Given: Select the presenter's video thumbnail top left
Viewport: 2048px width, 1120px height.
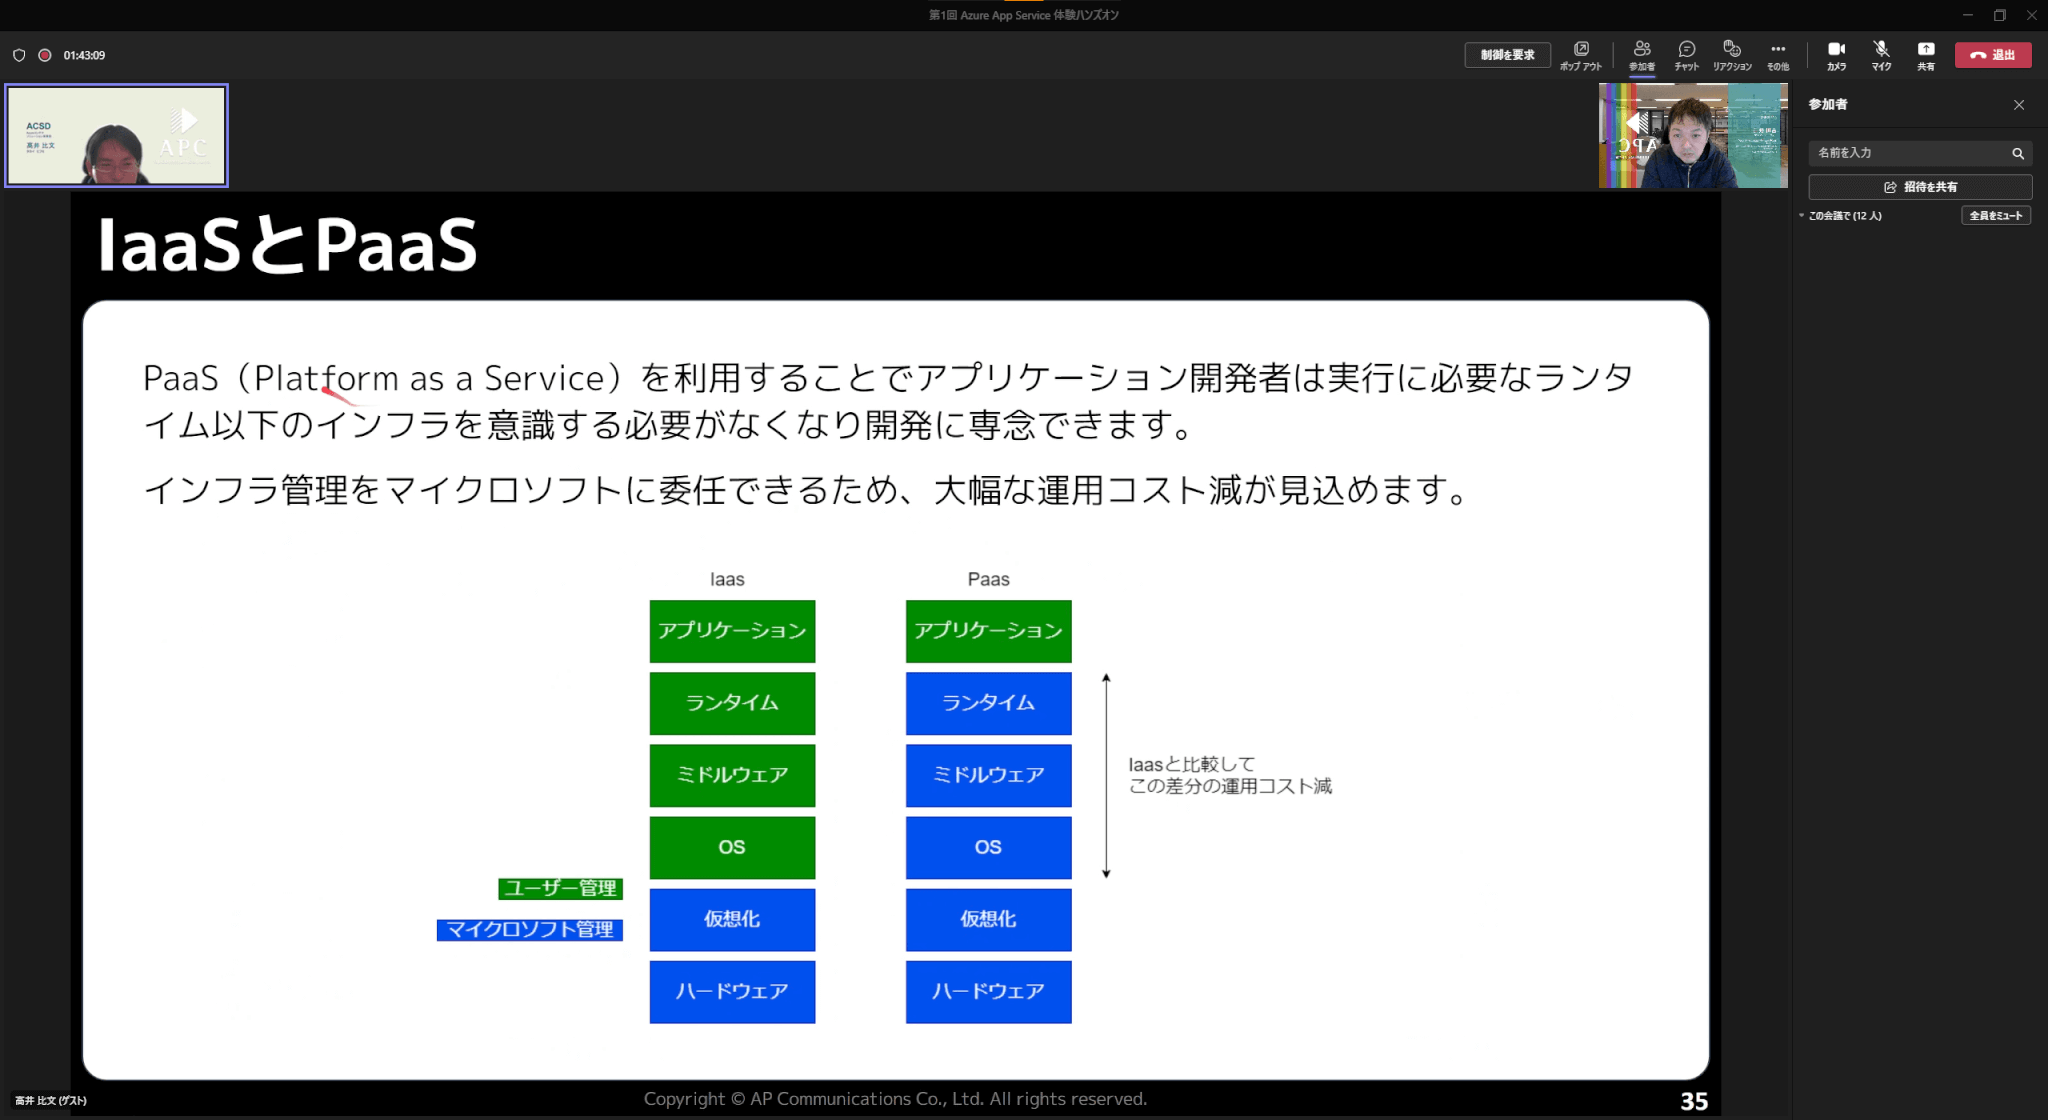Looking at the screenshot, I should click(115, 135).
